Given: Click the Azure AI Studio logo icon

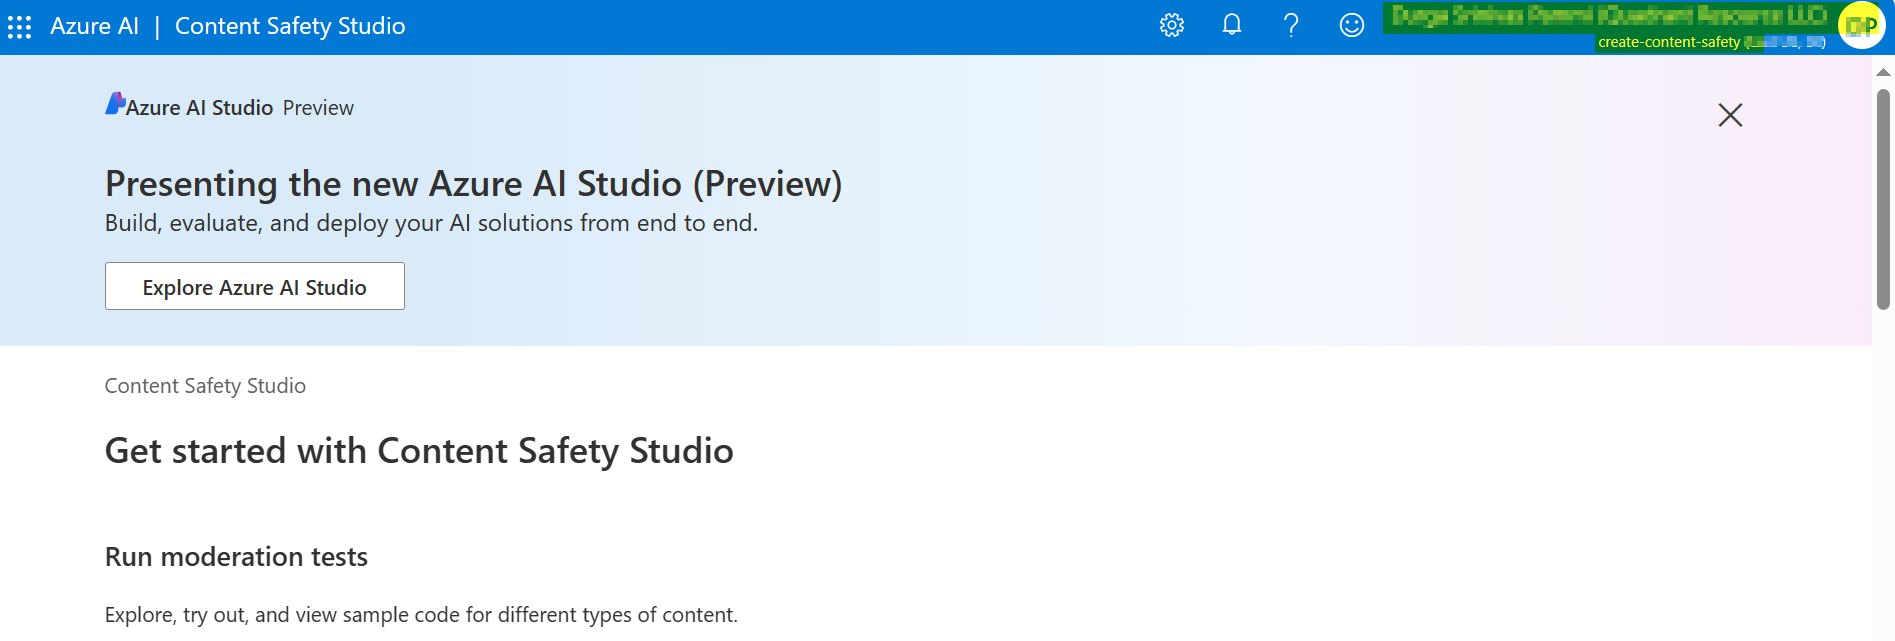Looking at the screenshot, I should coord(115,104).
